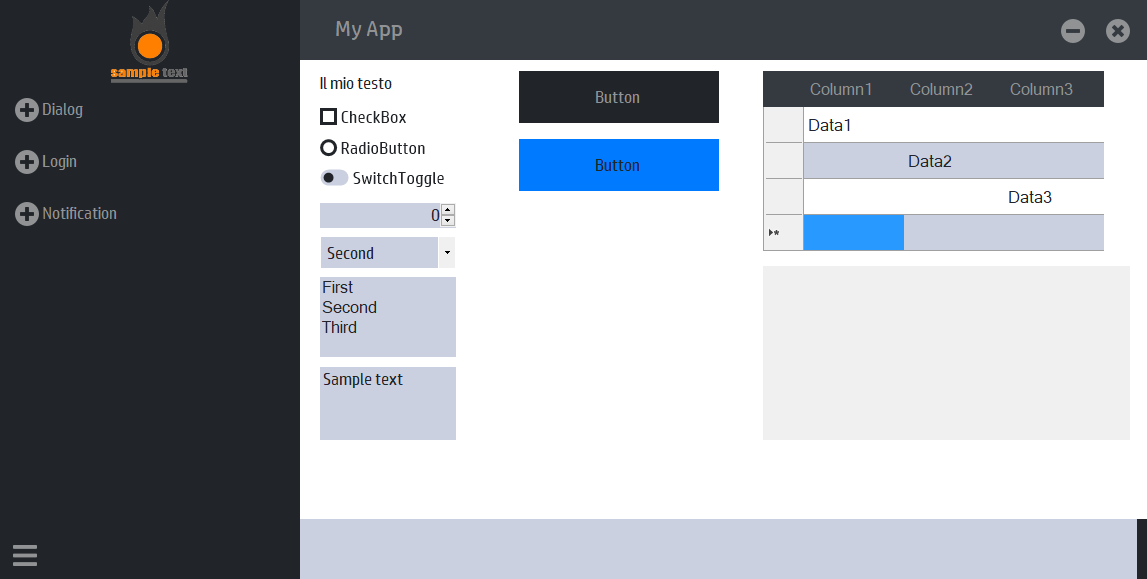1147x579 pixels.
Task: Select Third in the list box
Action: (340, 328)
